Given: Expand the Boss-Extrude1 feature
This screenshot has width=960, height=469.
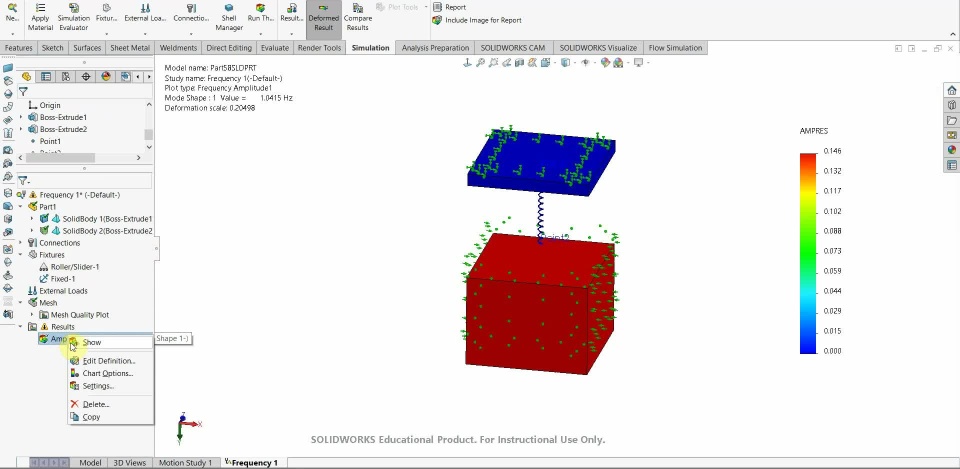Looking at the screenshot, I should click(x=21, y=117).
